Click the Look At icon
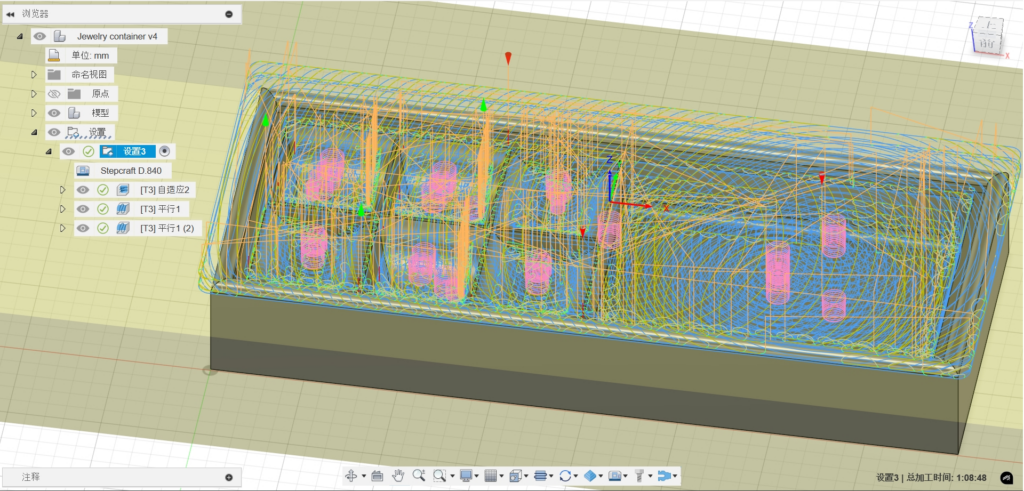The image size is (1024, 491). pos(377,476)
